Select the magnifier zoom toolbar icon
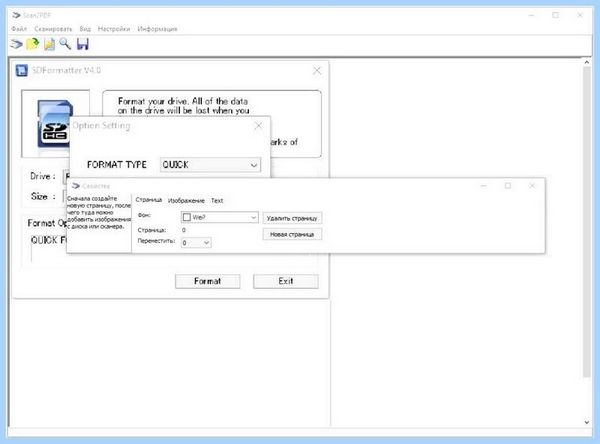This screenshot has height=444, width=600. coord(65,44)
